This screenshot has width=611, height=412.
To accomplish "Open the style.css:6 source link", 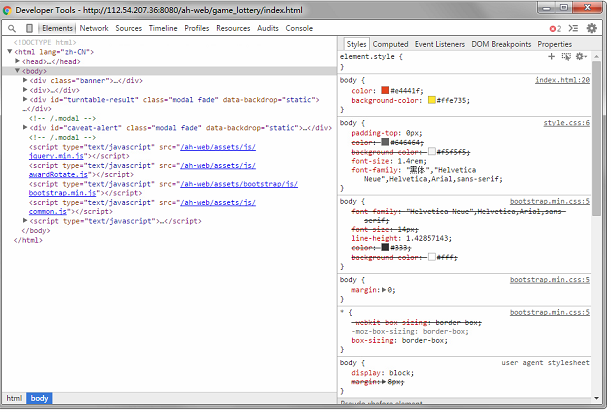I will tap(567, 123).
